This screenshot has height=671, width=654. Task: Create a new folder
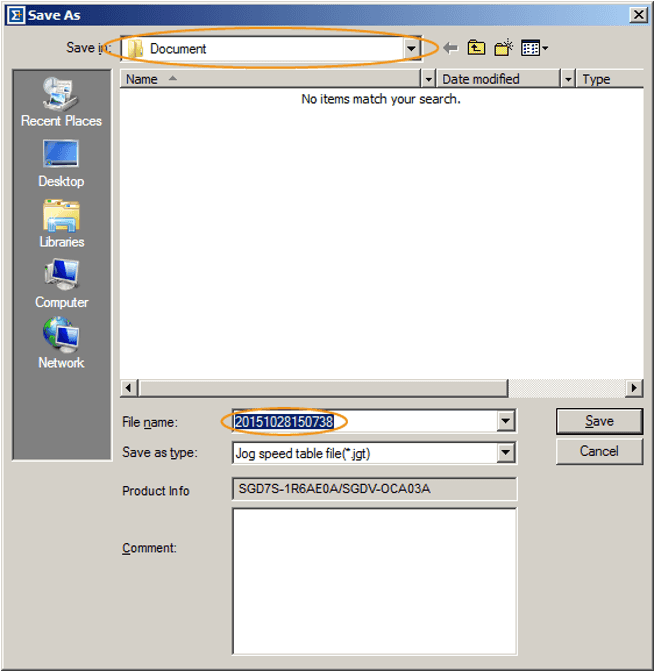pos(504,48)
